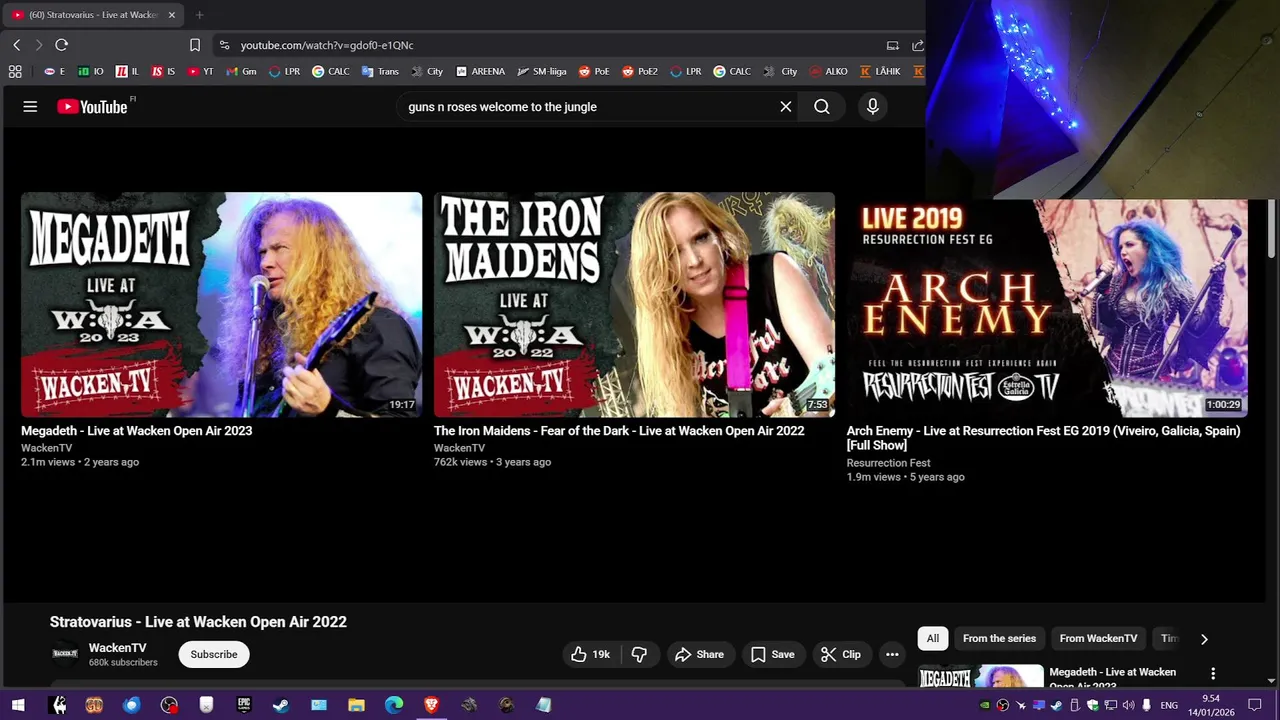Save the video to a playlist

(772, 654)
